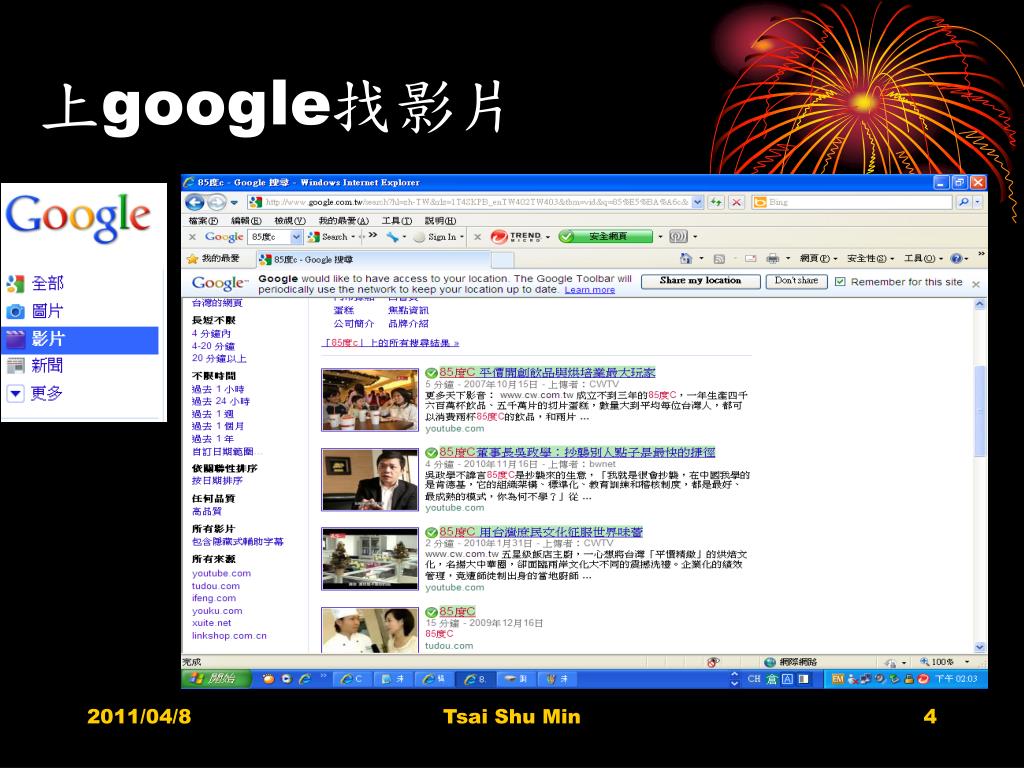Image resolution: width=1024 pixels, height=768 pixels.
Task: Click the Trend Micro wireless signal icon
Action: [x=679, y=236]
